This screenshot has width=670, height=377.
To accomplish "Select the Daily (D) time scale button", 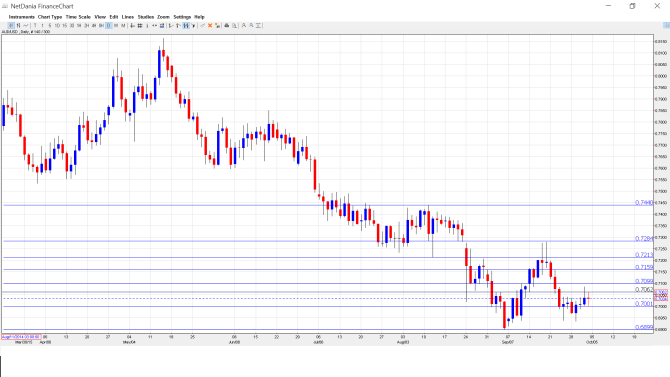I will click(x=109, y=26).
